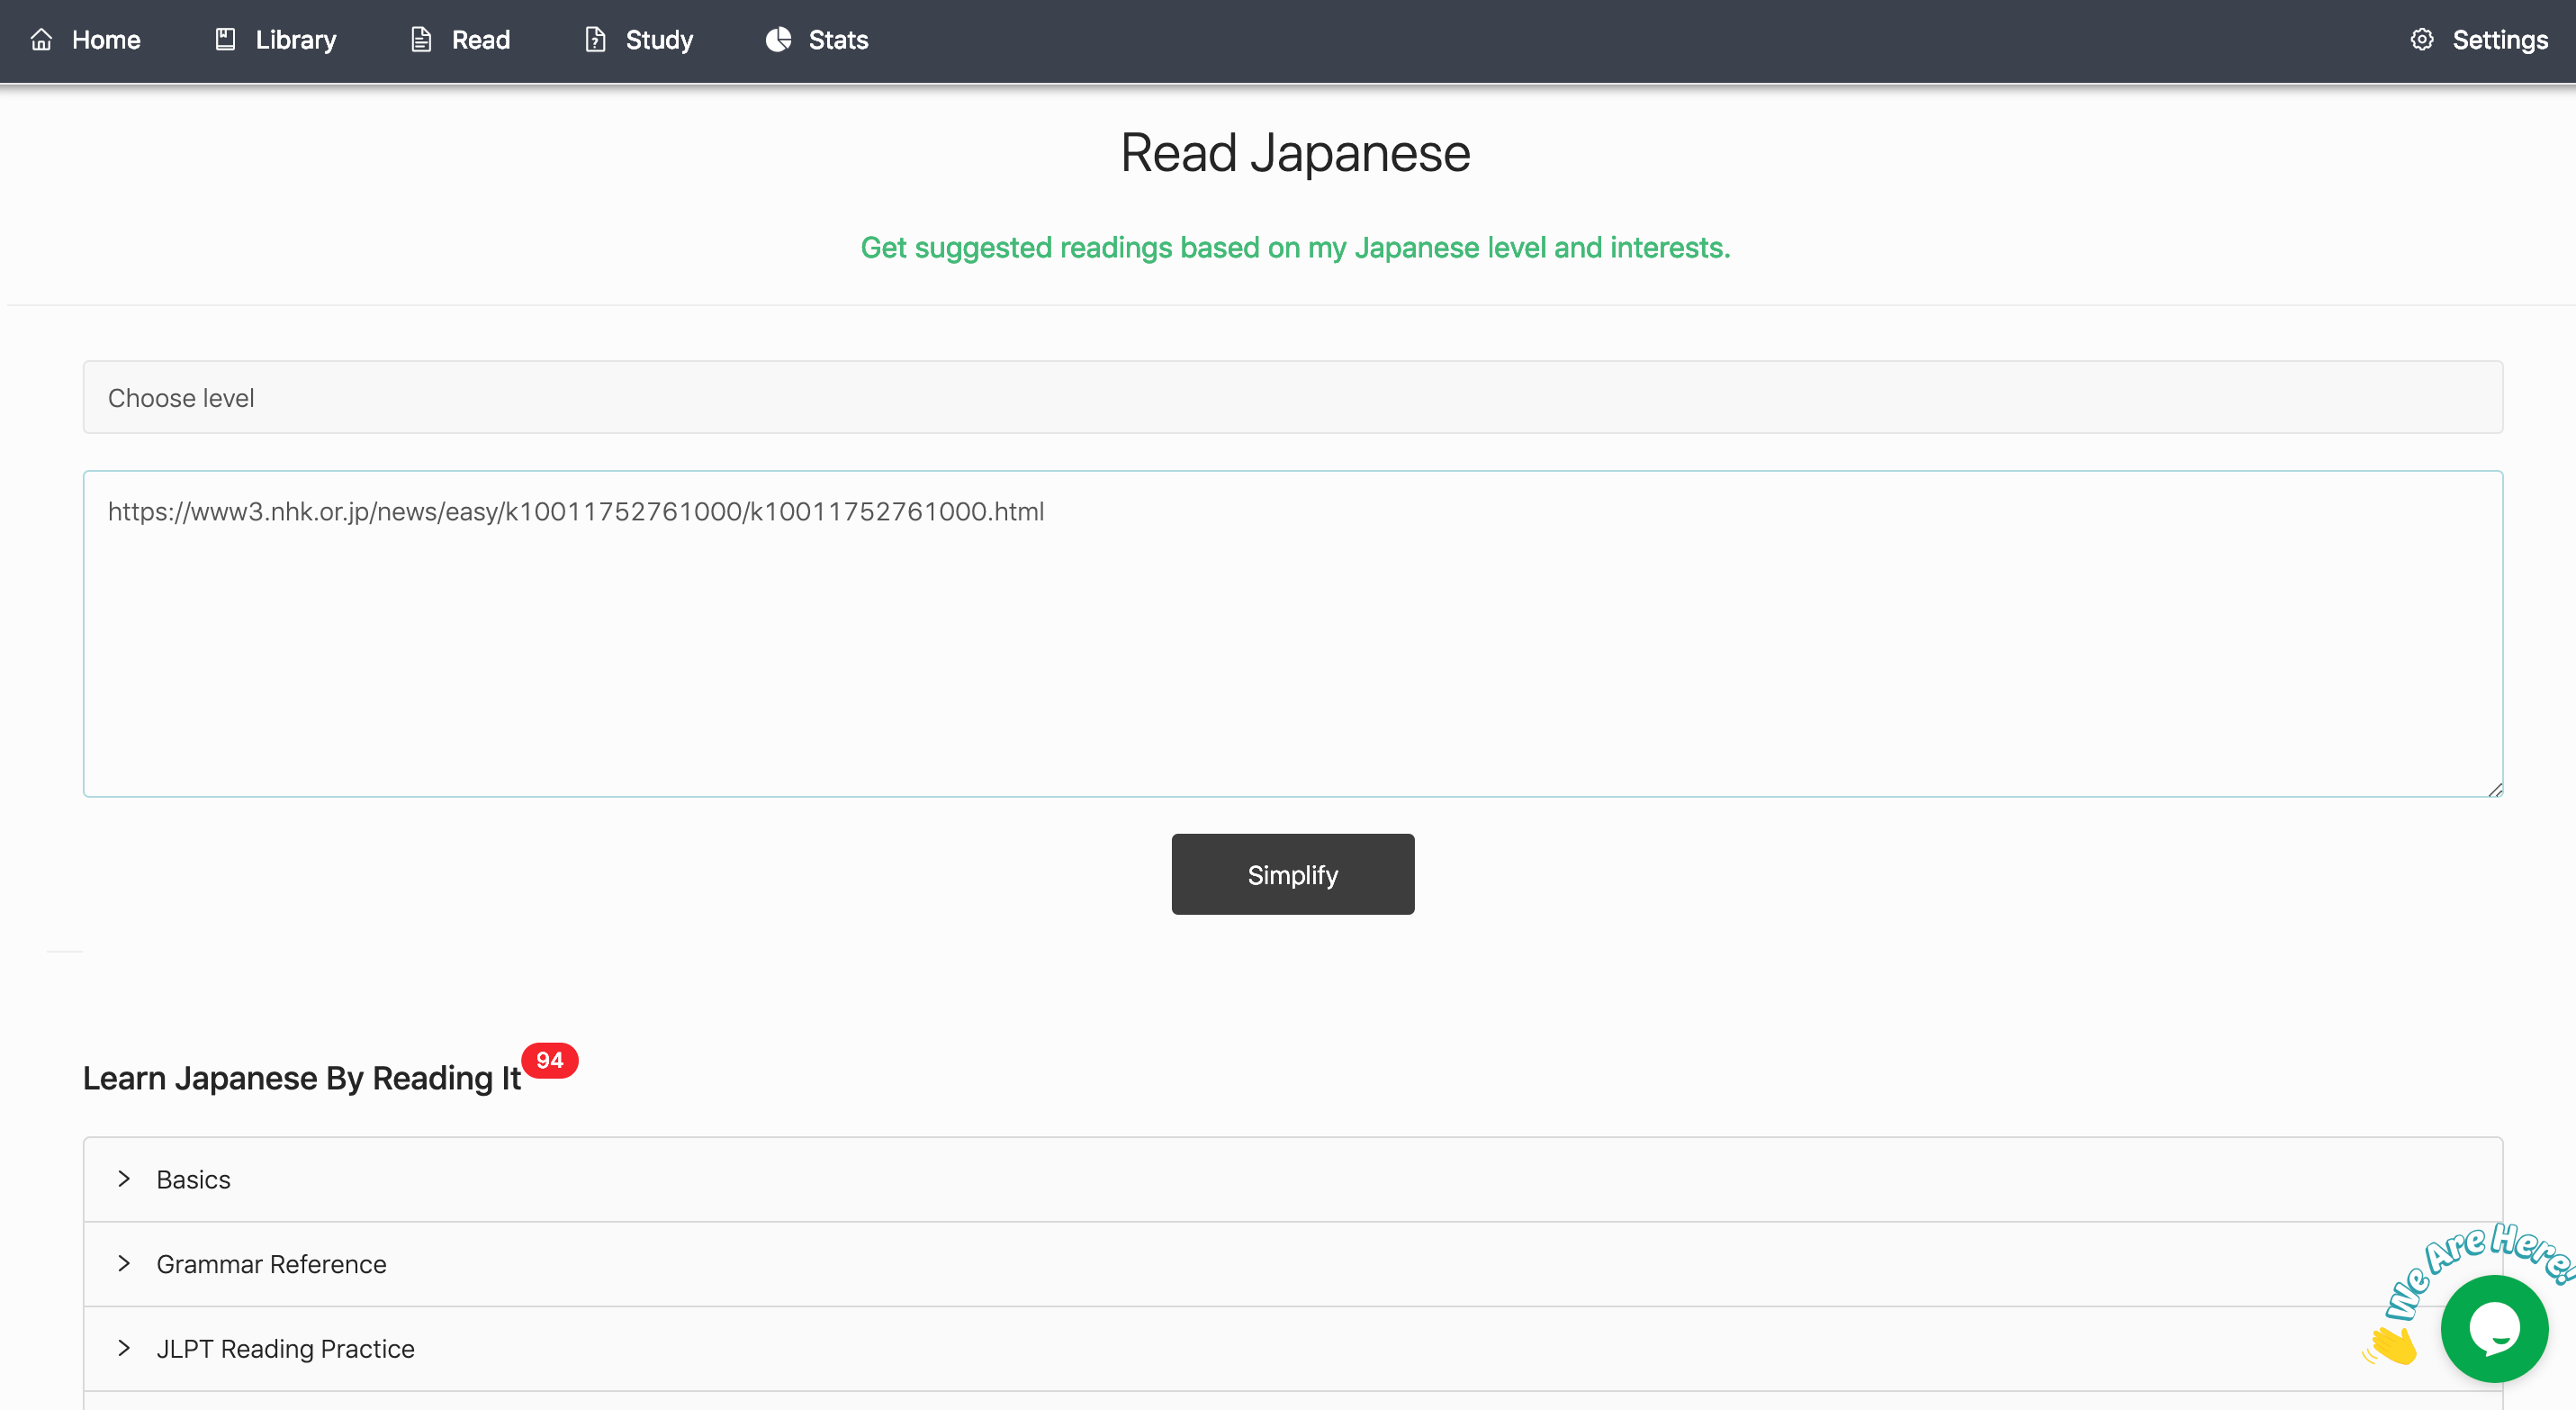Open the Choose level dropdown
This screenshot has width=2576, height=1410.
[1292, 397]
